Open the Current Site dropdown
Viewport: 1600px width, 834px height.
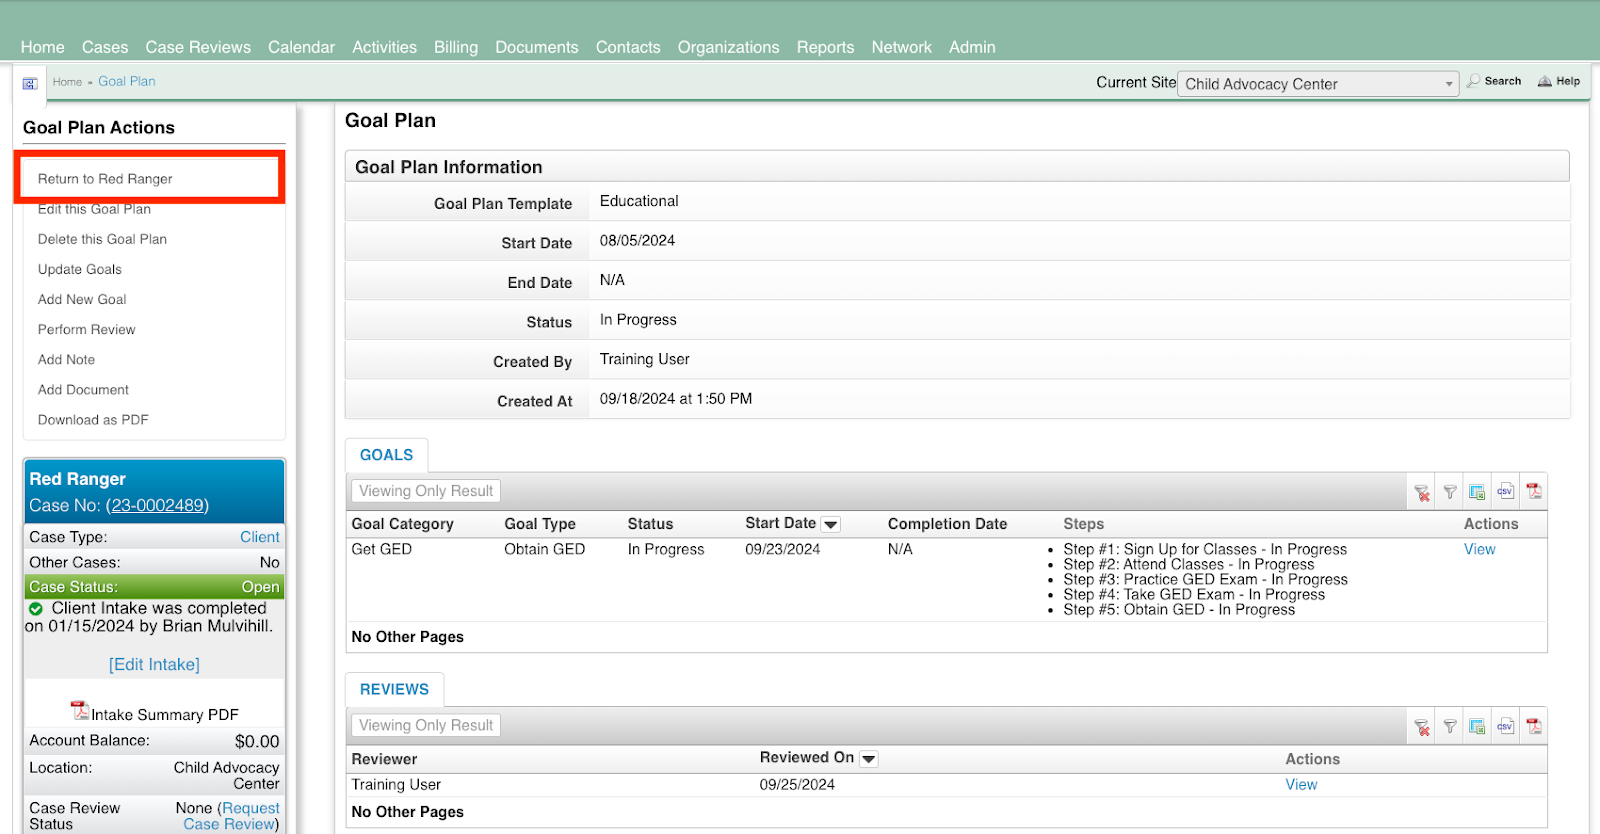click(1318, 84)
